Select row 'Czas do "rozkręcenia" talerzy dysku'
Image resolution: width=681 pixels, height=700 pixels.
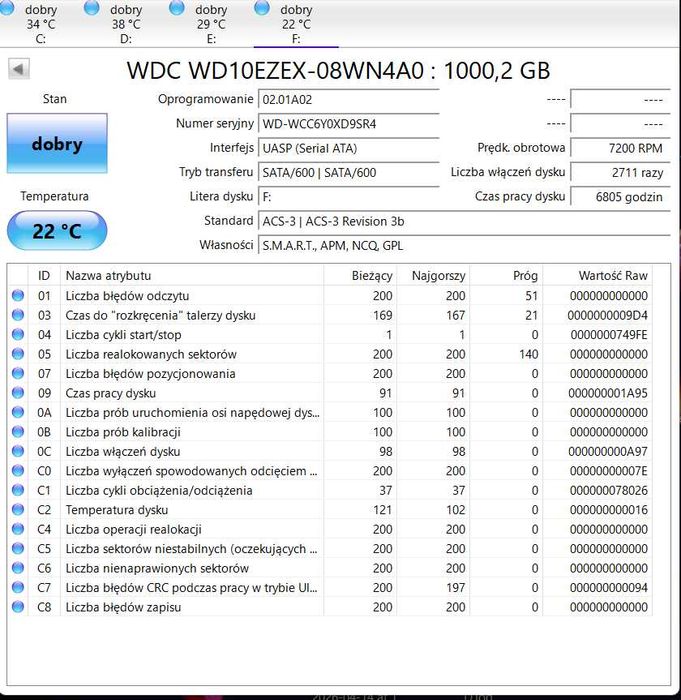[330, 315]
